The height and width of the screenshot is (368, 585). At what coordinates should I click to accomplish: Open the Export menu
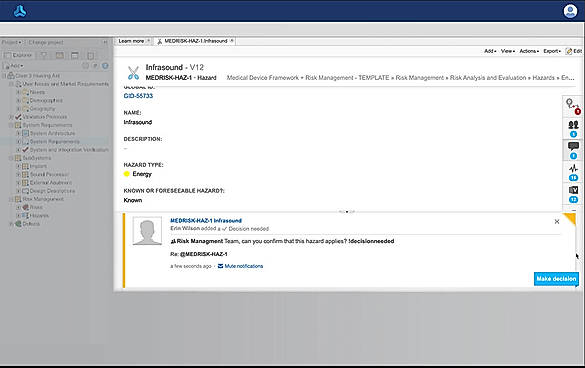point(552,51)
